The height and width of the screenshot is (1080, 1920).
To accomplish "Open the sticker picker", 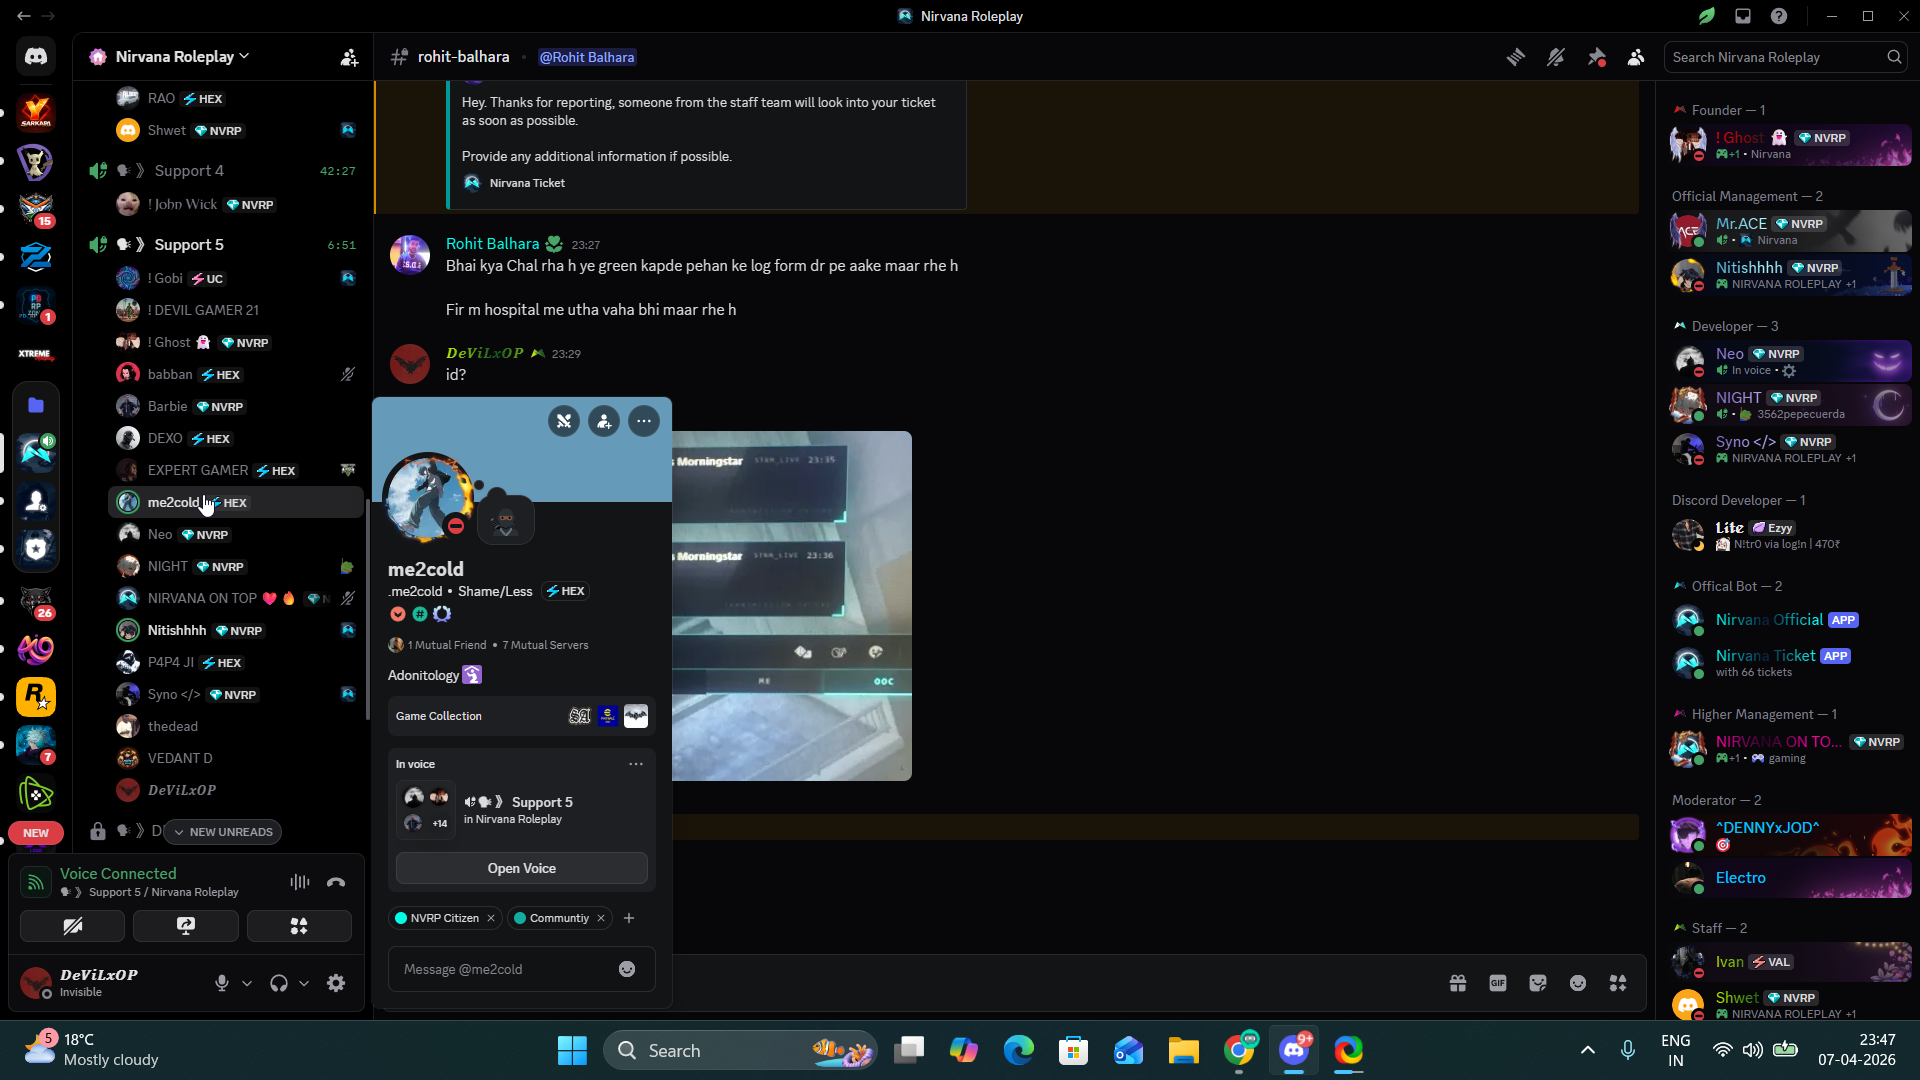I will (x=1538, y=983).
